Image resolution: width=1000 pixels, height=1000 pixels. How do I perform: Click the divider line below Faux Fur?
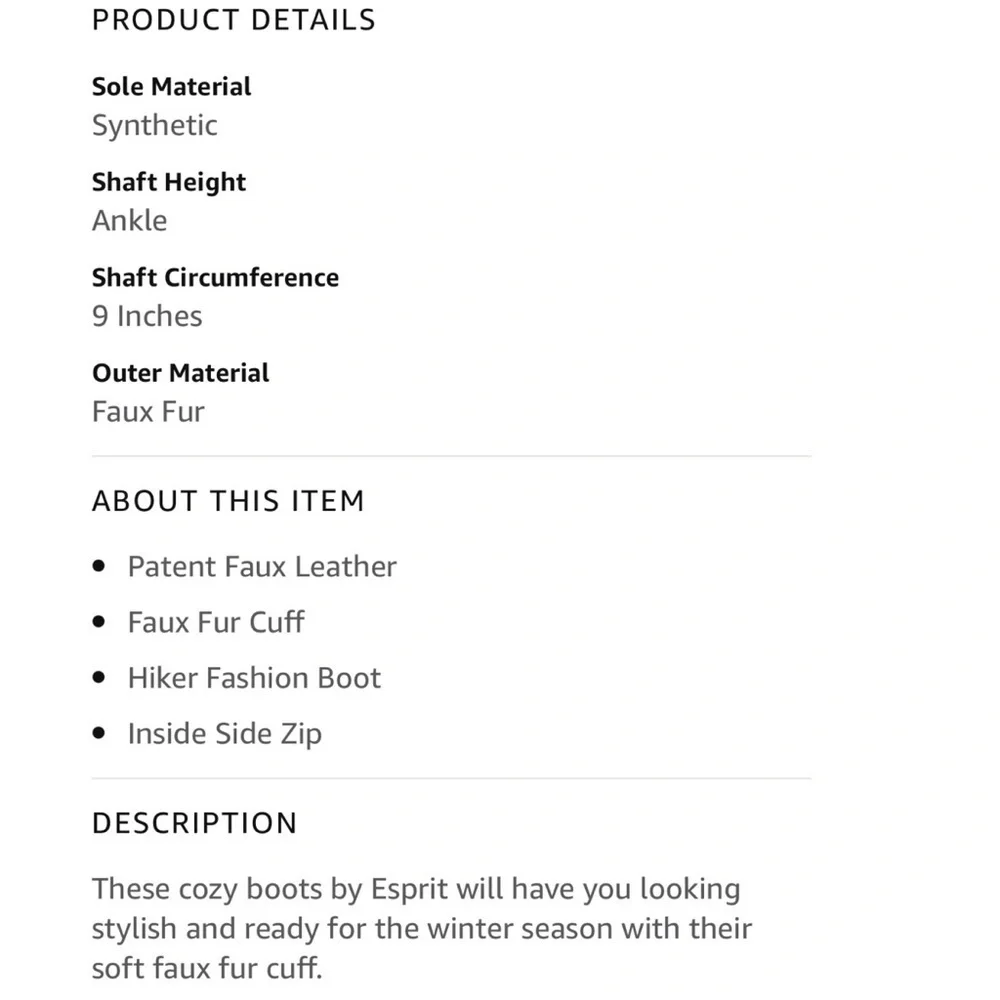(x=452, y=456)
